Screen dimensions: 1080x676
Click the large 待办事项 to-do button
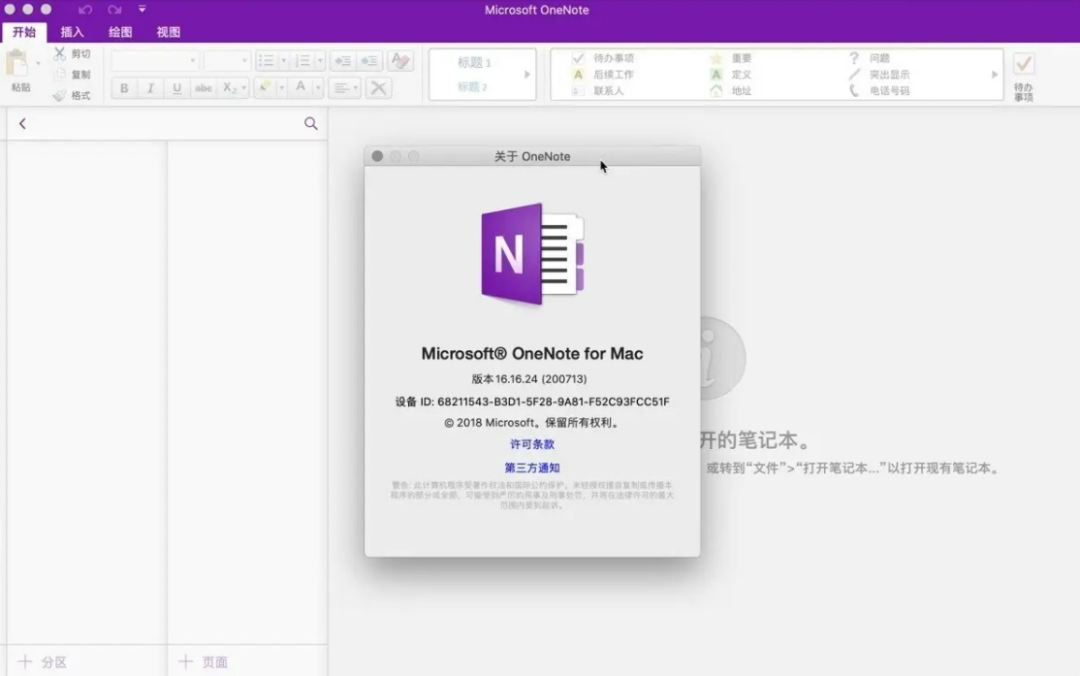point(1024,76)
